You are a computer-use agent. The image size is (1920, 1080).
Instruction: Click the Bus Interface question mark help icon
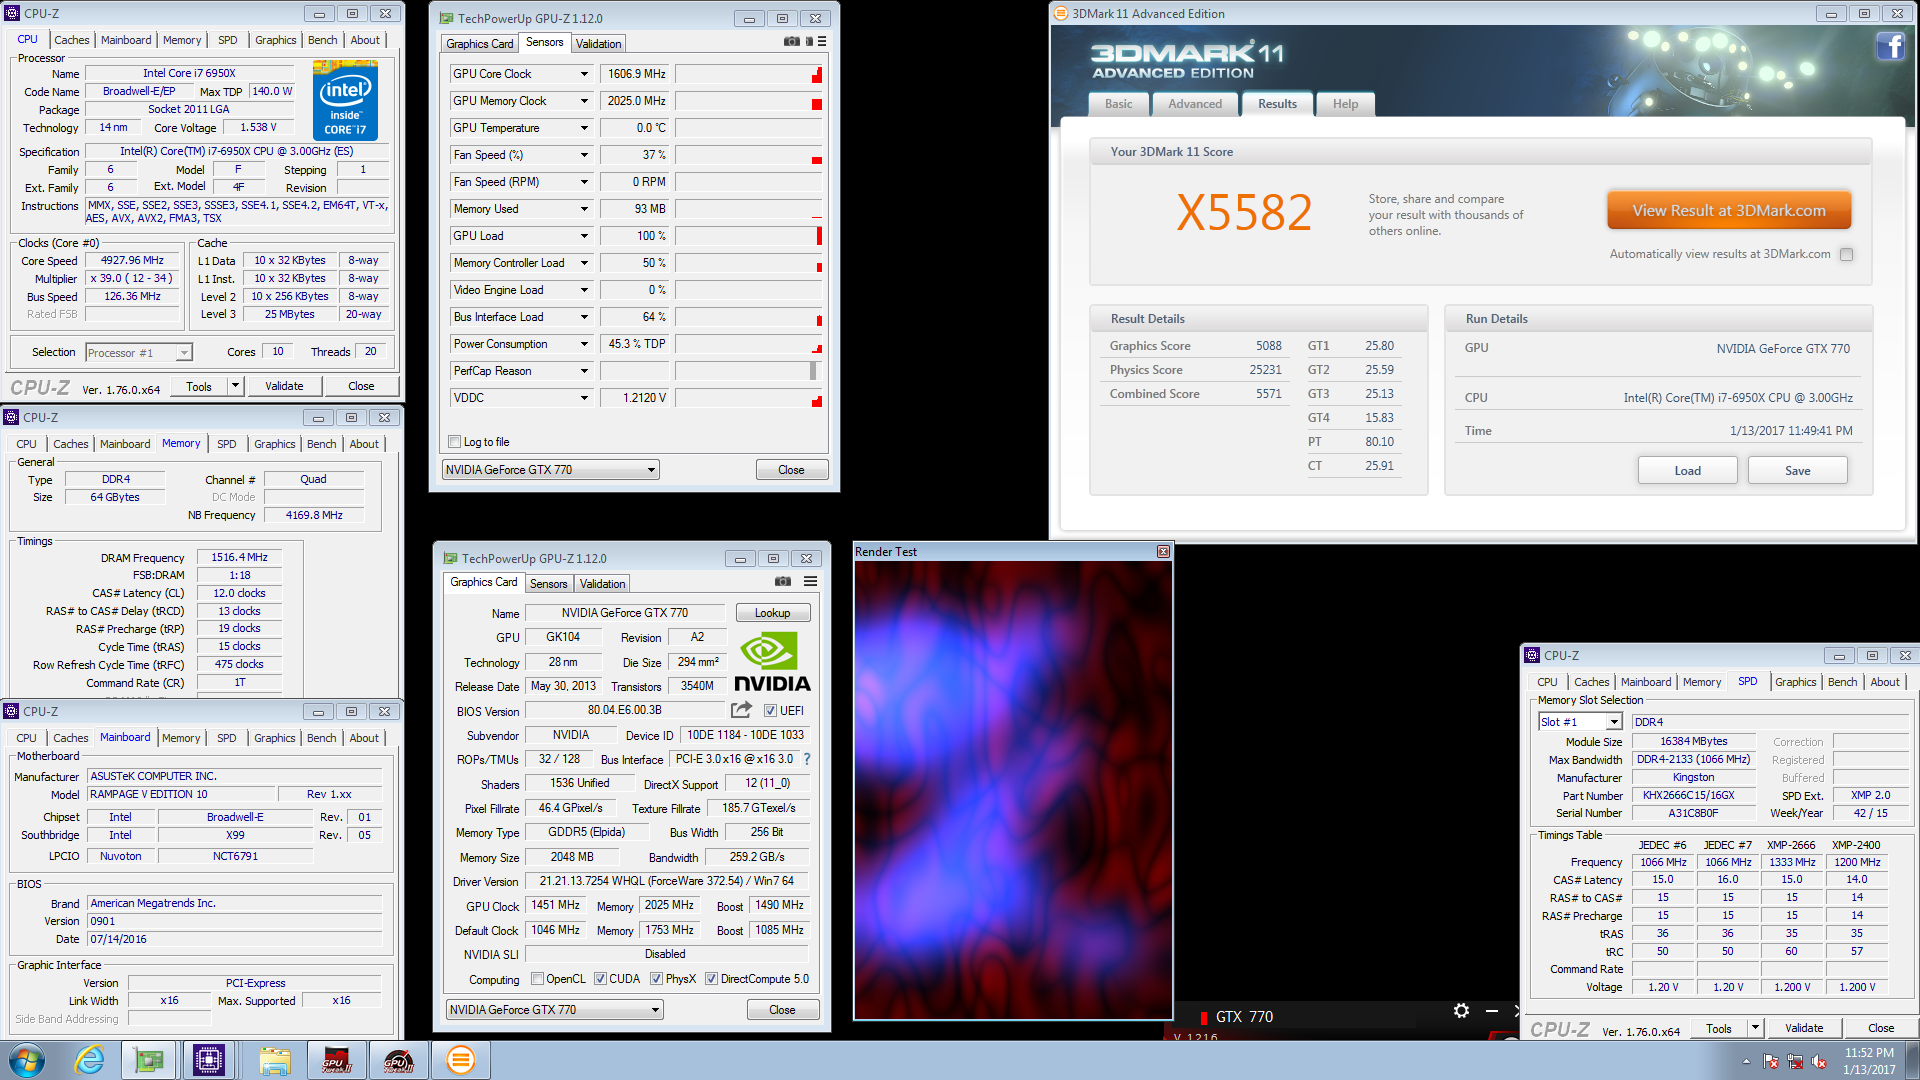(807, 759)
